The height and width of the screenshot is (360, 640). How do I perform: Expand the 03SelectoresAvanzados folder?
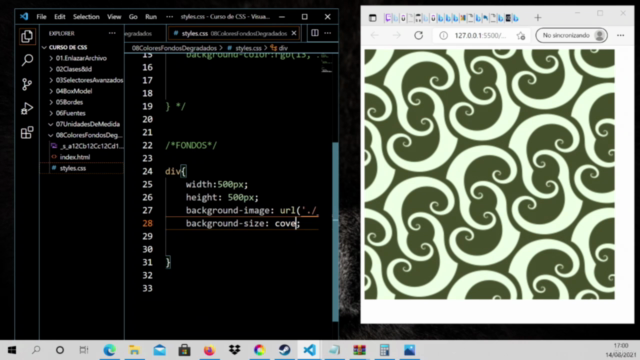pyautogui.click(x=89, y=80)
